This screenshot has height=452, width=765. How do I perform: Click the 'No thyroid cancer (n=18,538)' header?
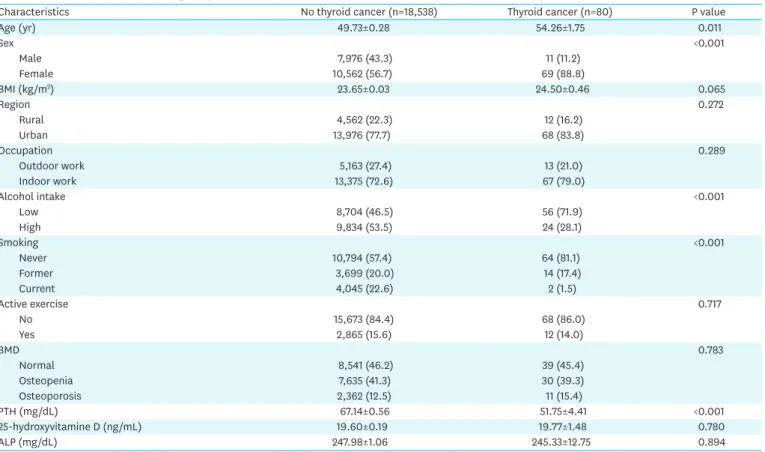[x=369, y=12]
